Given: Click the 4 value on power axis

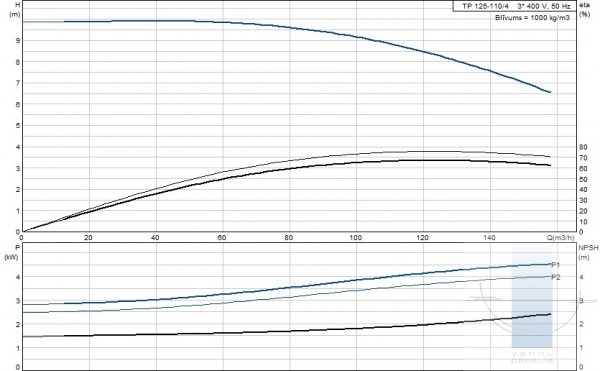Looking at the screenshot, I should pyautogui.click(x=18, y=277).
